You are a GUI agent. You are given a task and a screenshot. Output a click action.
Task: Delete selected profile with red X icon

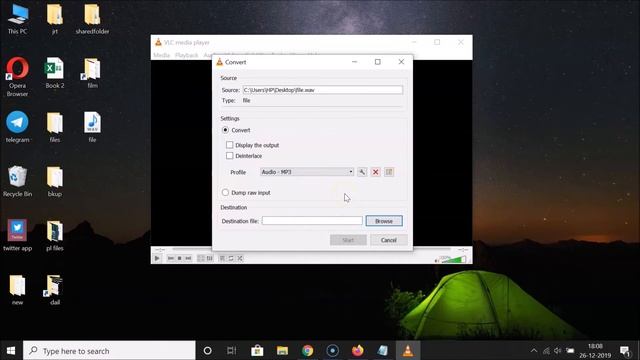(x=376, y=172)
